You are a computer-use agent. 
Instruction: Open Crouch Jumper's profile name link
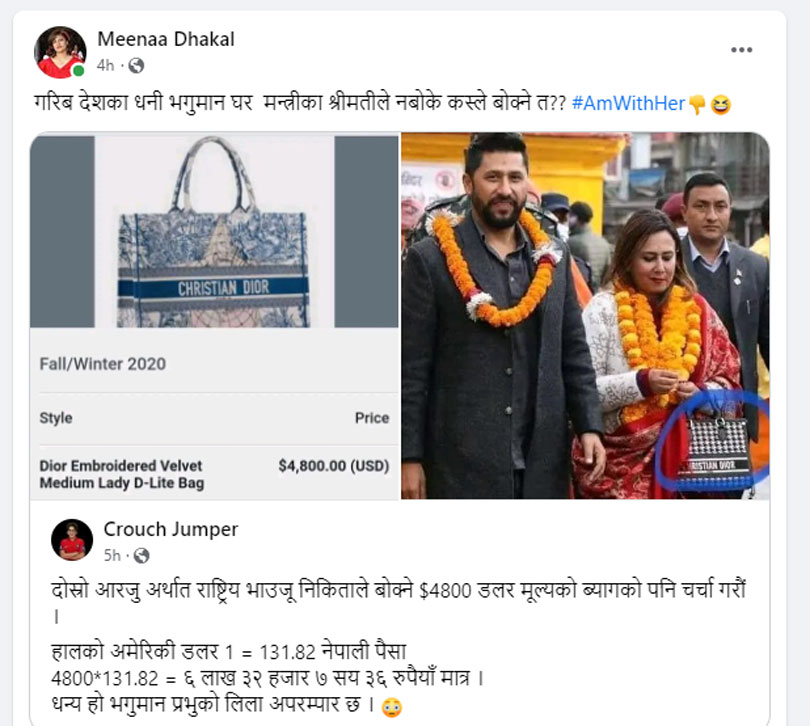[x=170, y=530]
